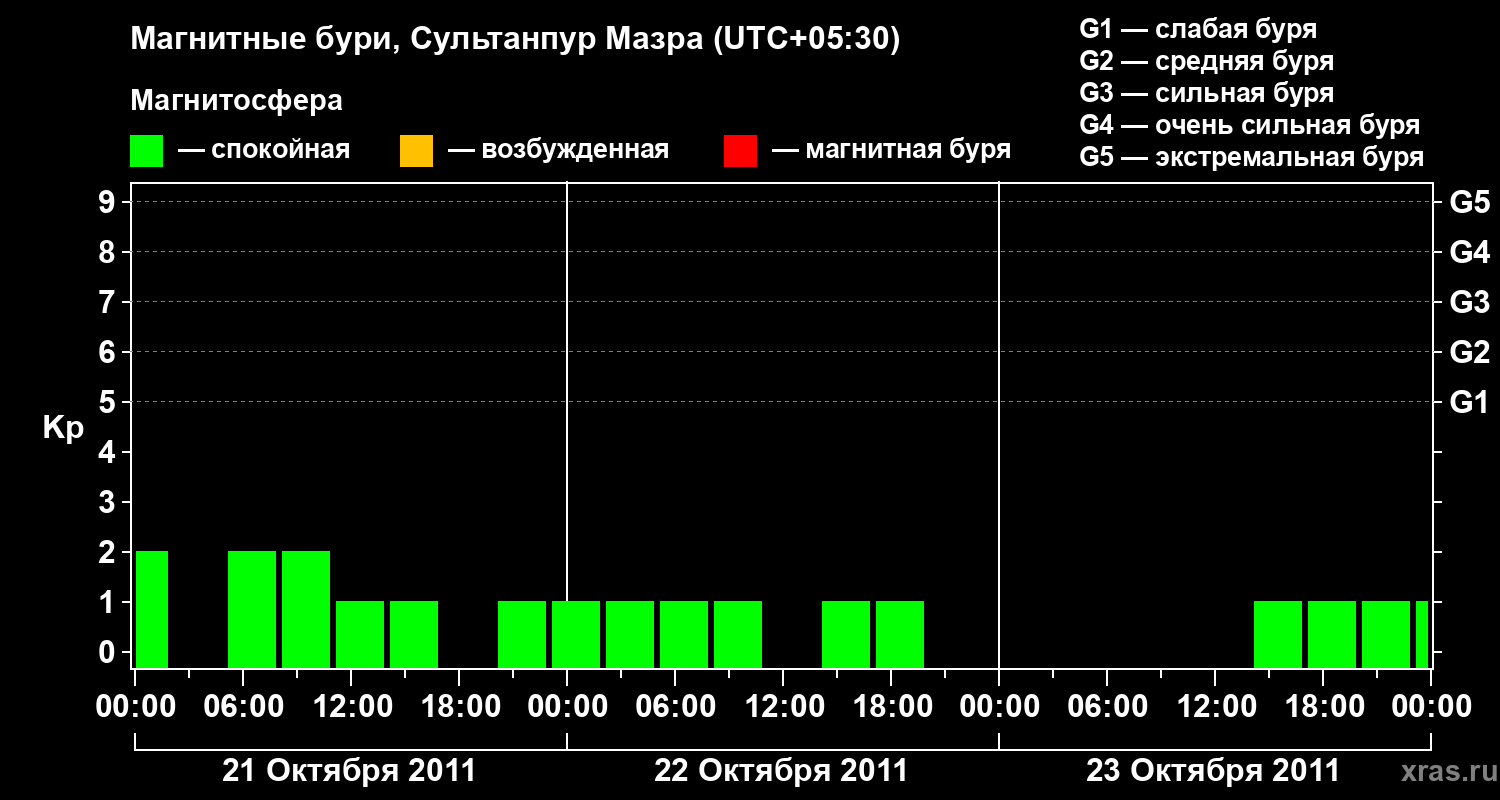Click the red 'магнитная буря' legend swatch
This screenshot has height=800, width=1500.
click(x=740, y=151)
